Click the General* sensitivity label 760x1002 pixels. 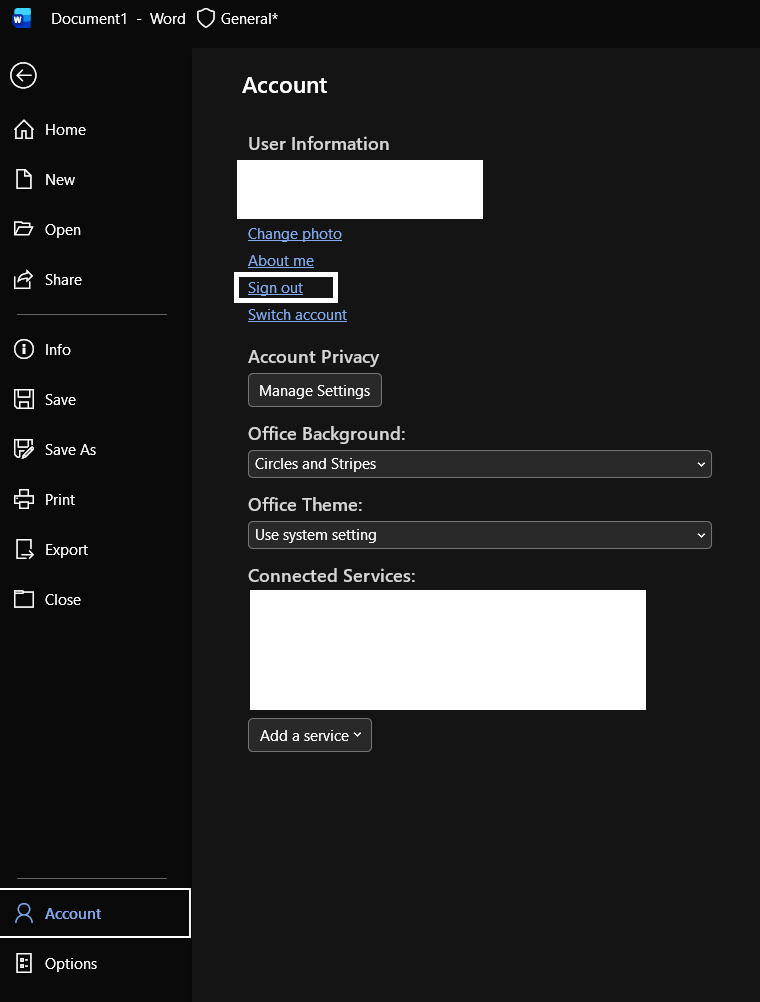(x=249, y=19)
